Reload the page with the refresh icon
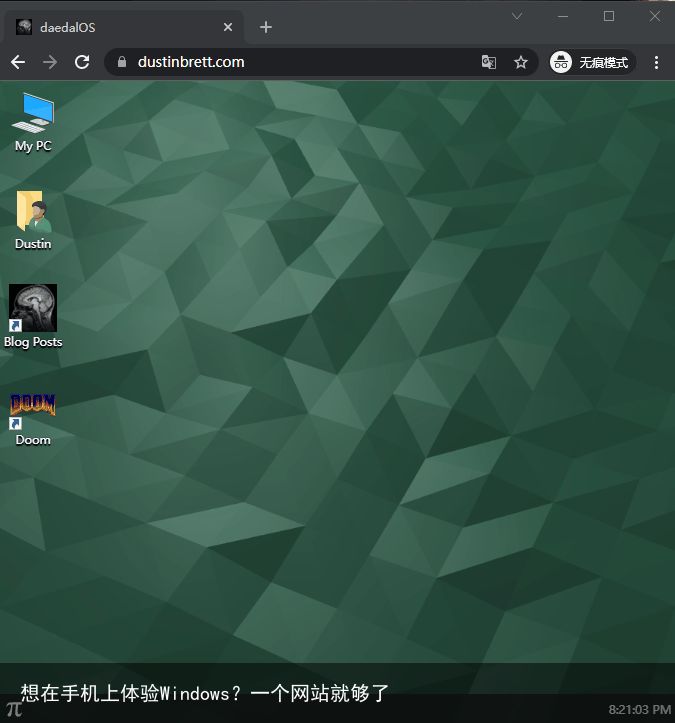The image size is (675, 723). click(x=82, y=62)
